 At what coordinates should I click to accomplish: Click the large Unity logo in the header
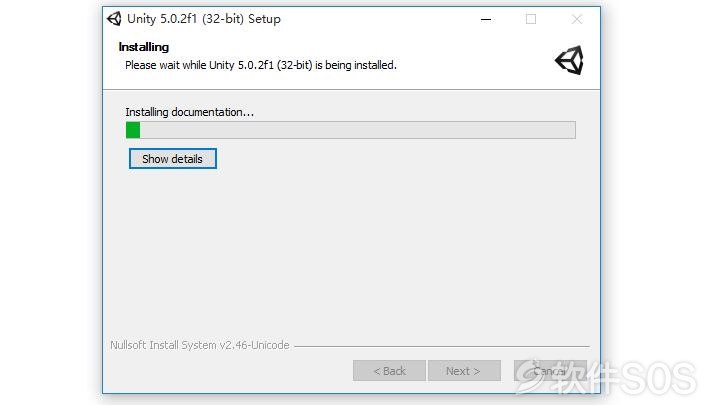[569, 60]
